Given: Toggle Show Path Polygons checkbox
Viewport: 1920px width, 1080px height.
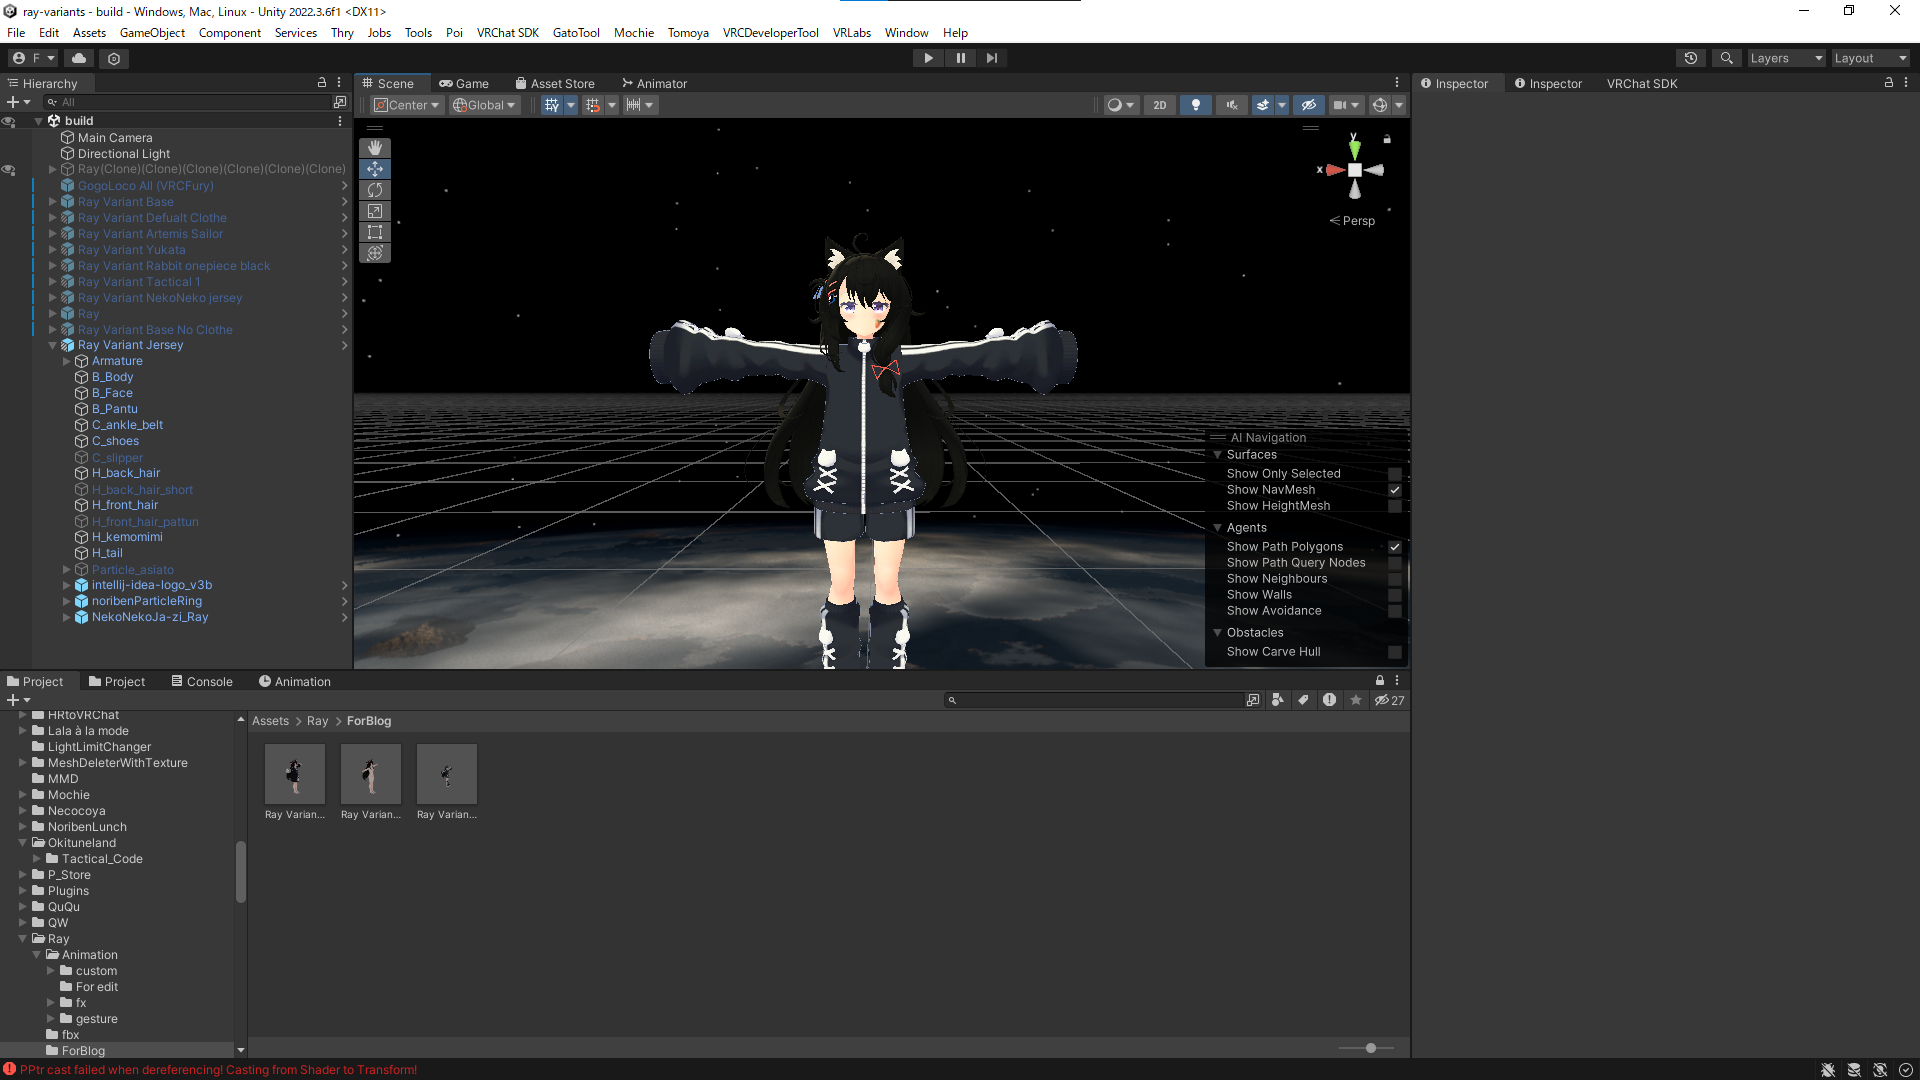Looking at the screenshot, I should [x=1394, y=547].
